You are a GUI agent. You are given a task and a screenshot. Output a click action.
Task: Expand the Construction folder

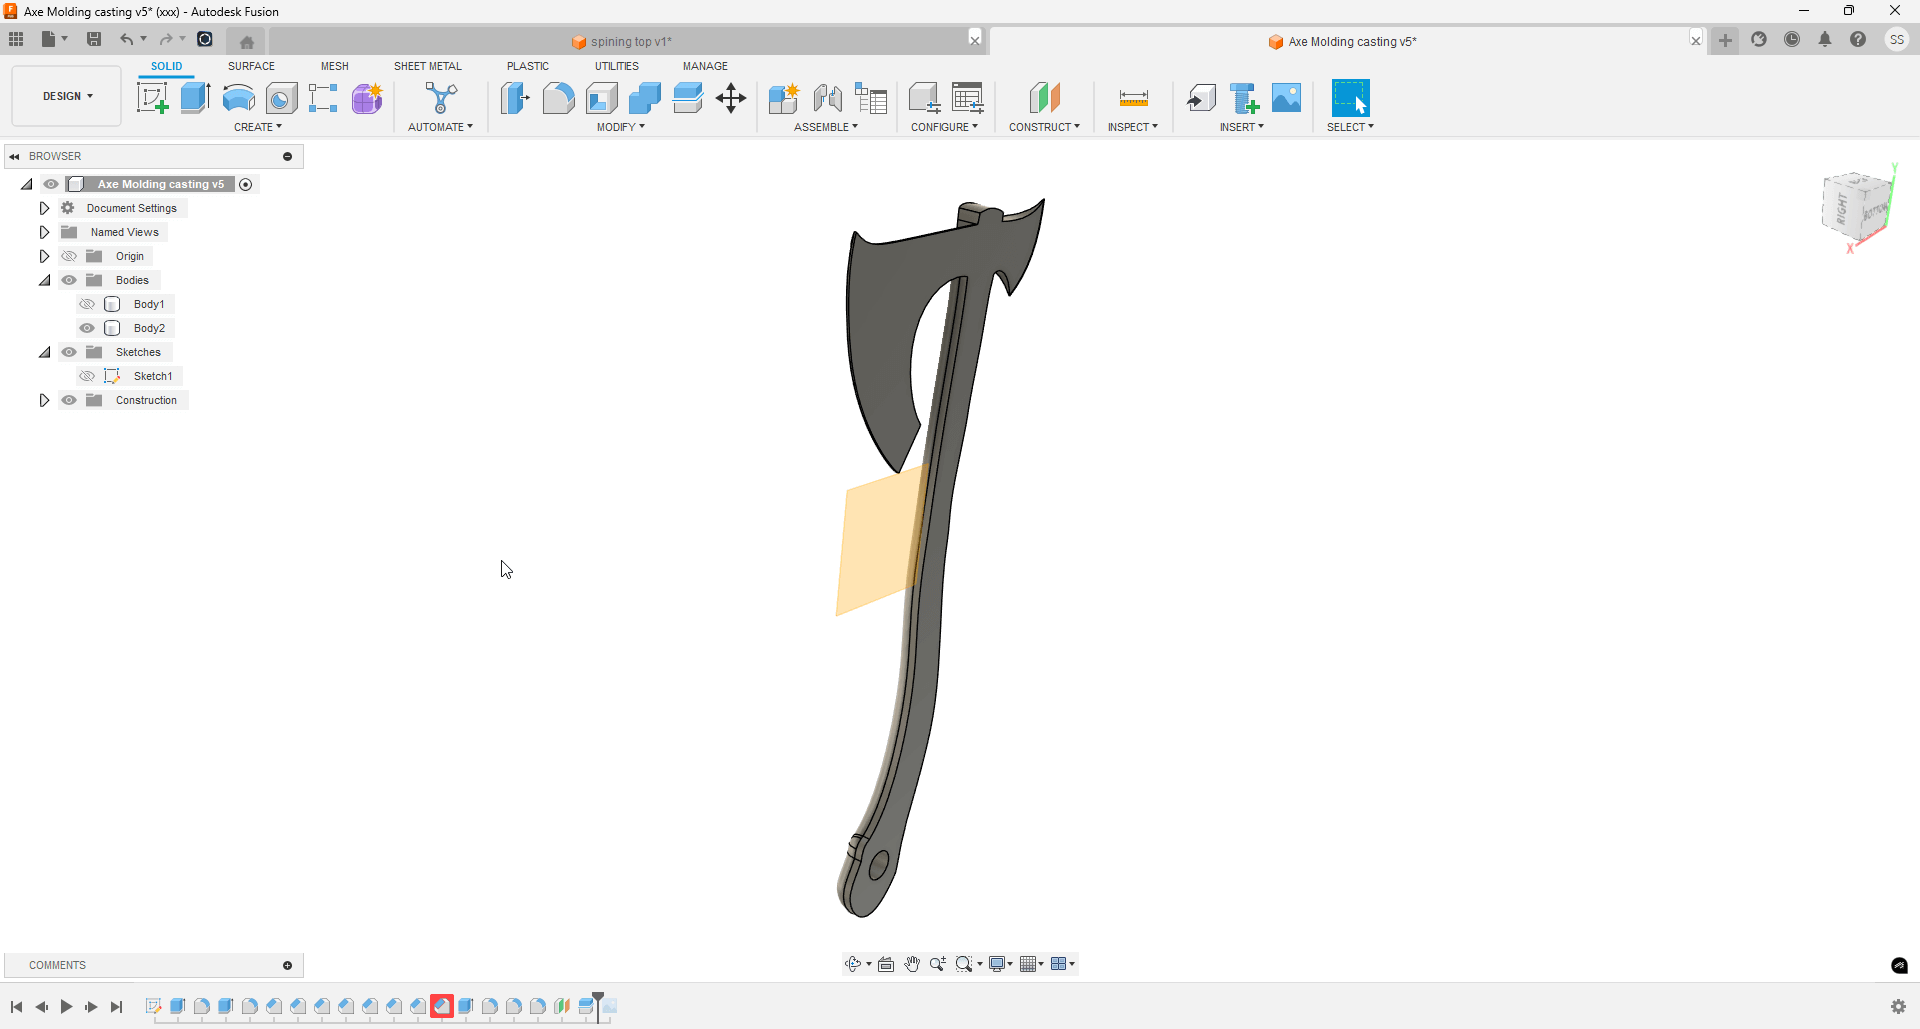click(x=44, y=400)
